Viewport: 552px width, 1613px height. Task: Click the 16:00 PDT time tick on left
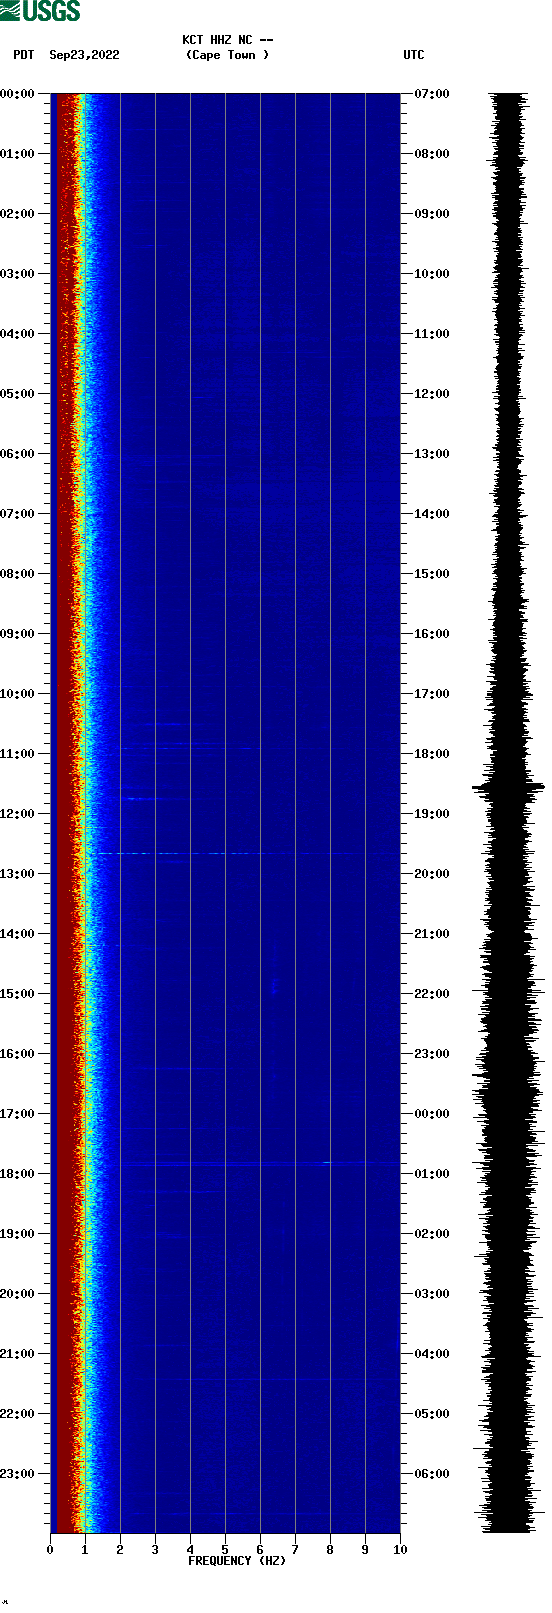point(17,1054)
